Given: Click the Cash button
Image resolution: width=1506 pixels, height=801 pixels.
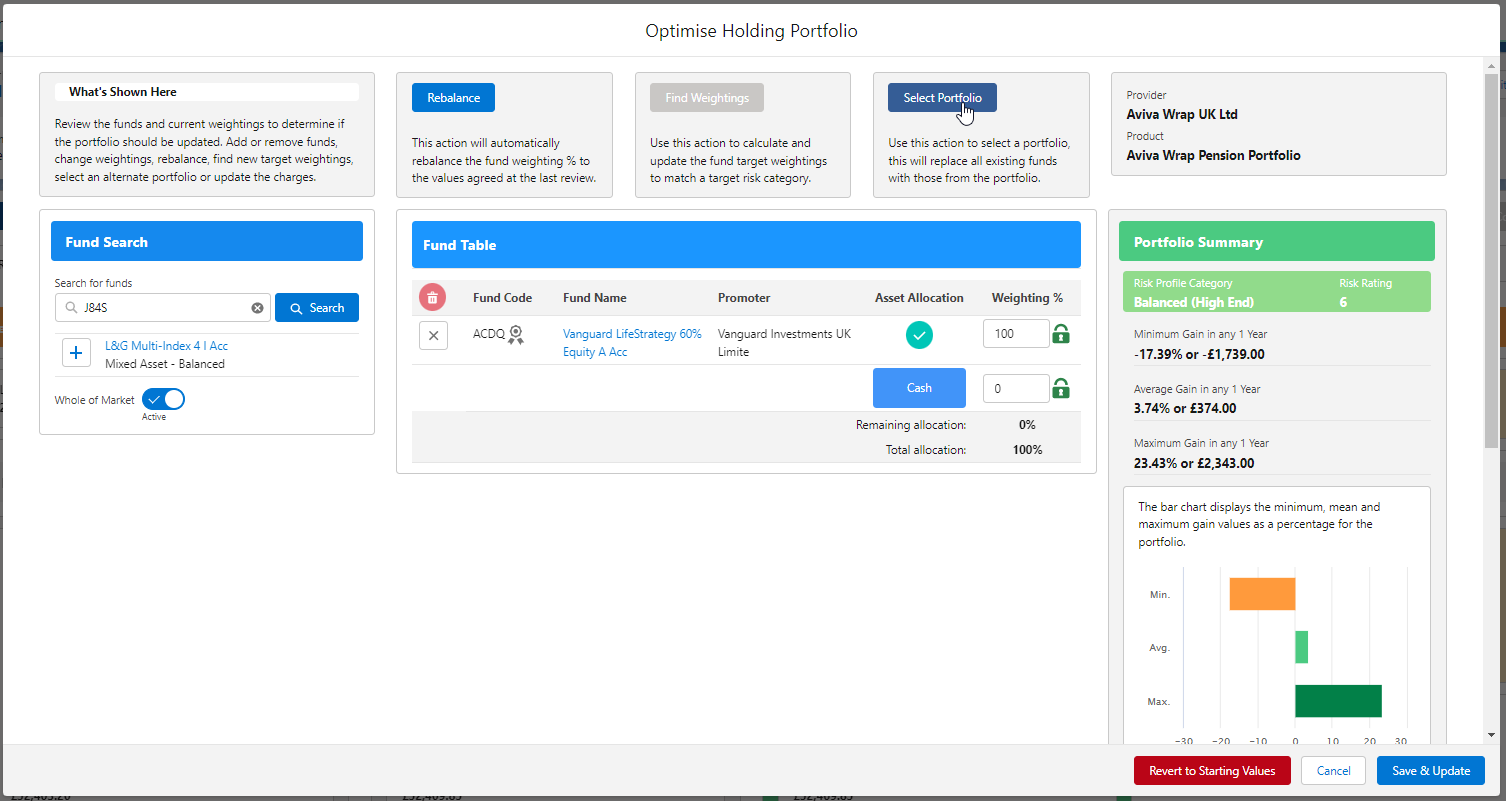Looking at the screenshot, I should point(919,388).
